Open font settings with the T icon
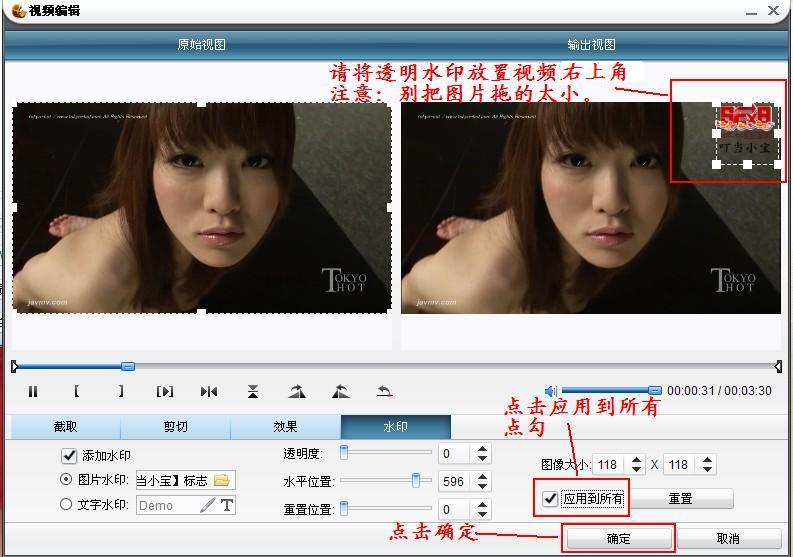 click(227, 505)
